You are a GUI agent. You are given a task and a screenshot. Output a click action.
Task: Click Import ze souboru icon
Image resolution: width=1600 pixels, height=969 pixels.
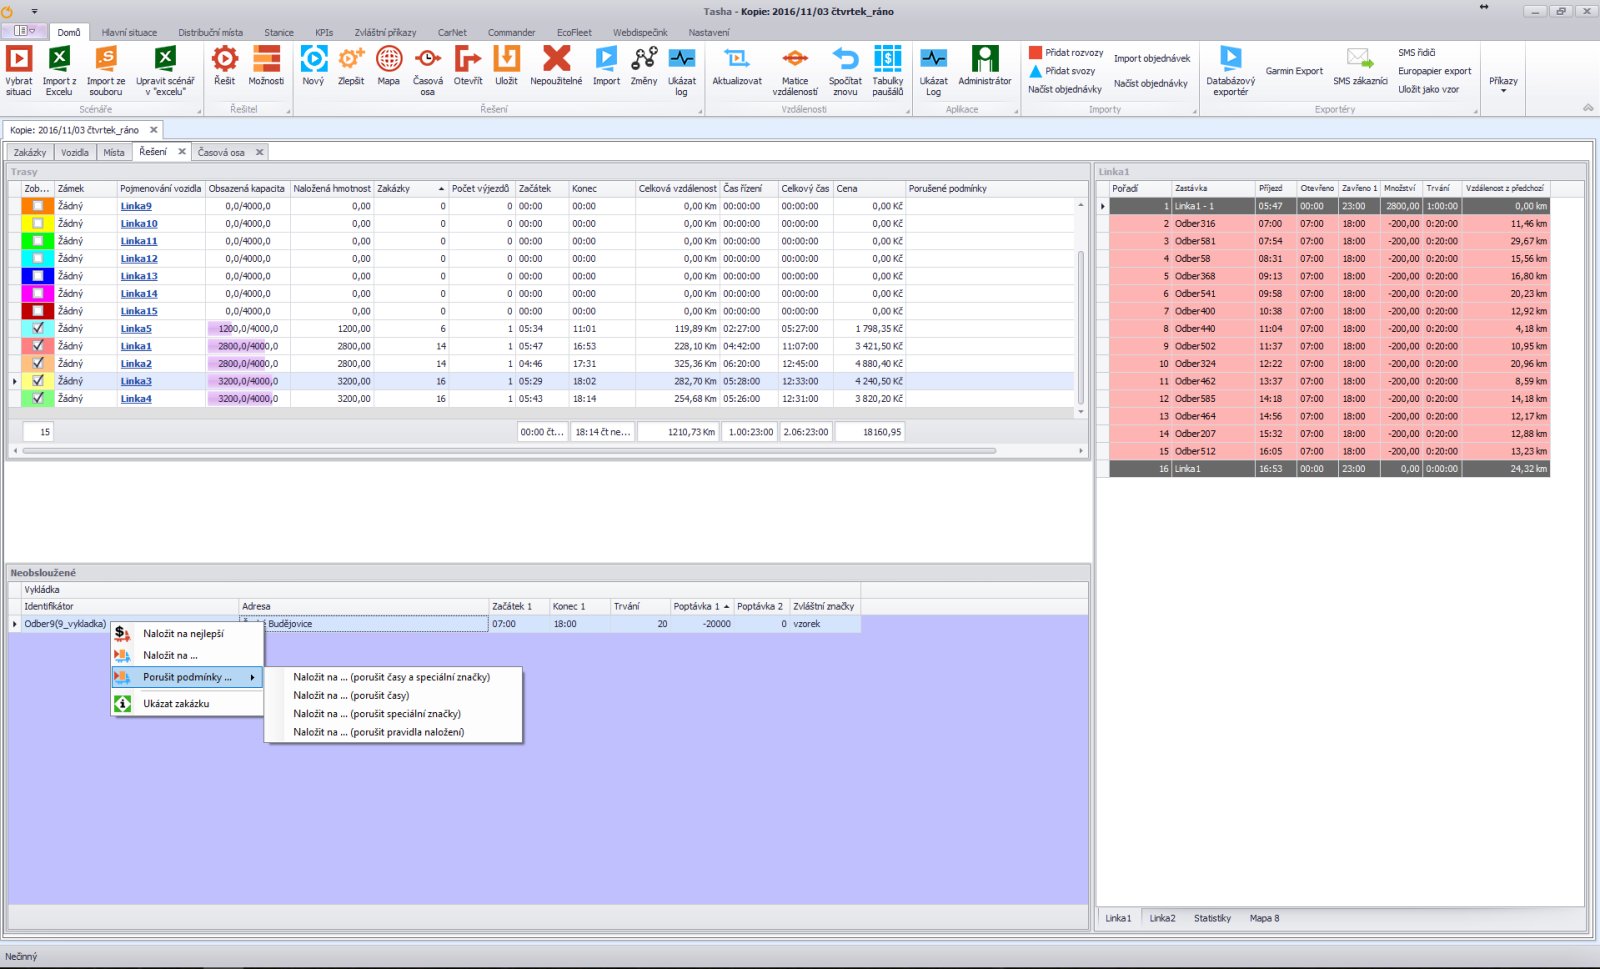click(x=105, y=59)
